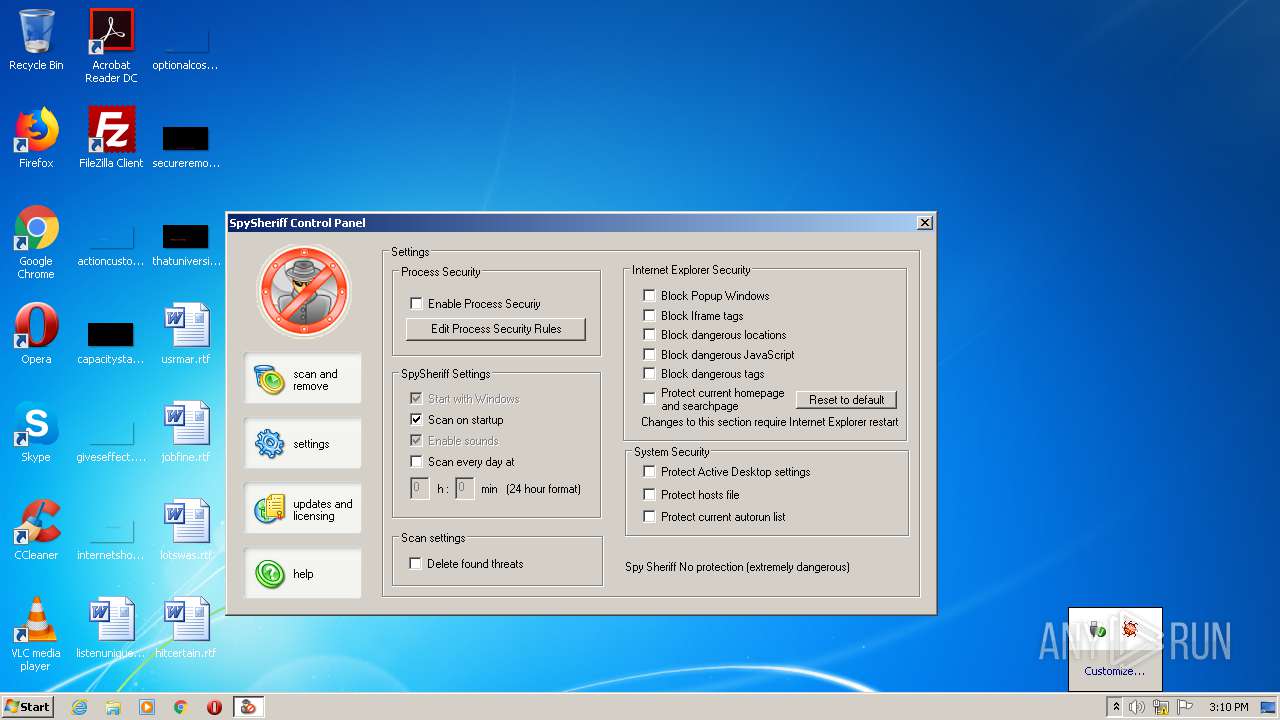
Task: Open Windows Explorer from the taskbar
Action: click(113, 707)
